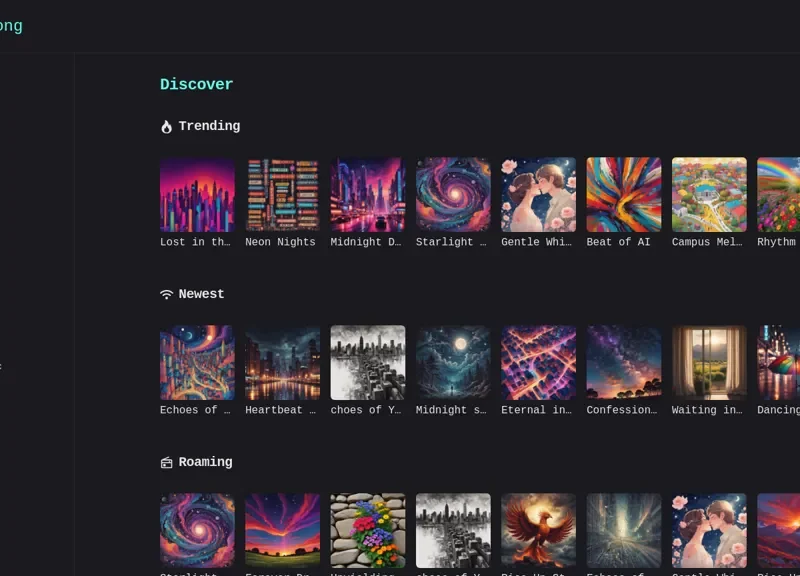Select the 'Lost in th…' skyline cover
Screen dimensions: 800x576
[x=197, y=194]
